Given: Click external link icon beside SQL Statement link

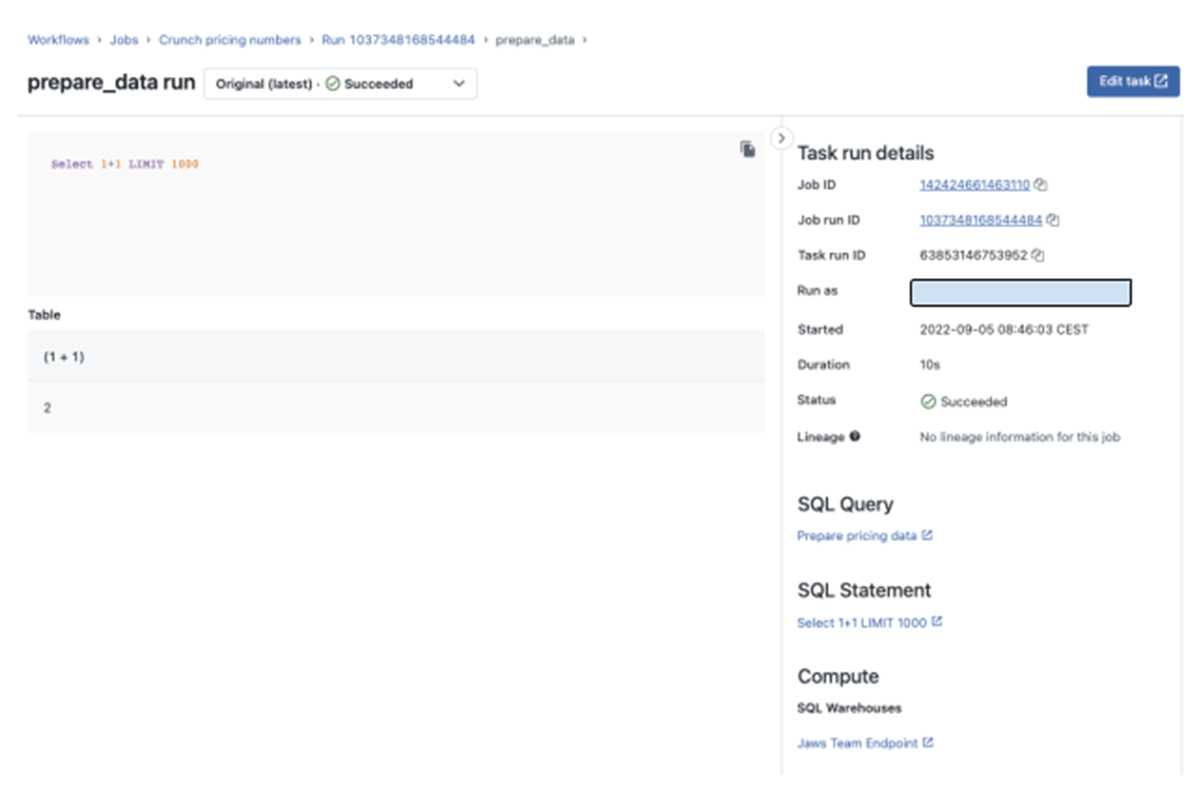Looking at the screenshot, I should click(x=937, y=622).
